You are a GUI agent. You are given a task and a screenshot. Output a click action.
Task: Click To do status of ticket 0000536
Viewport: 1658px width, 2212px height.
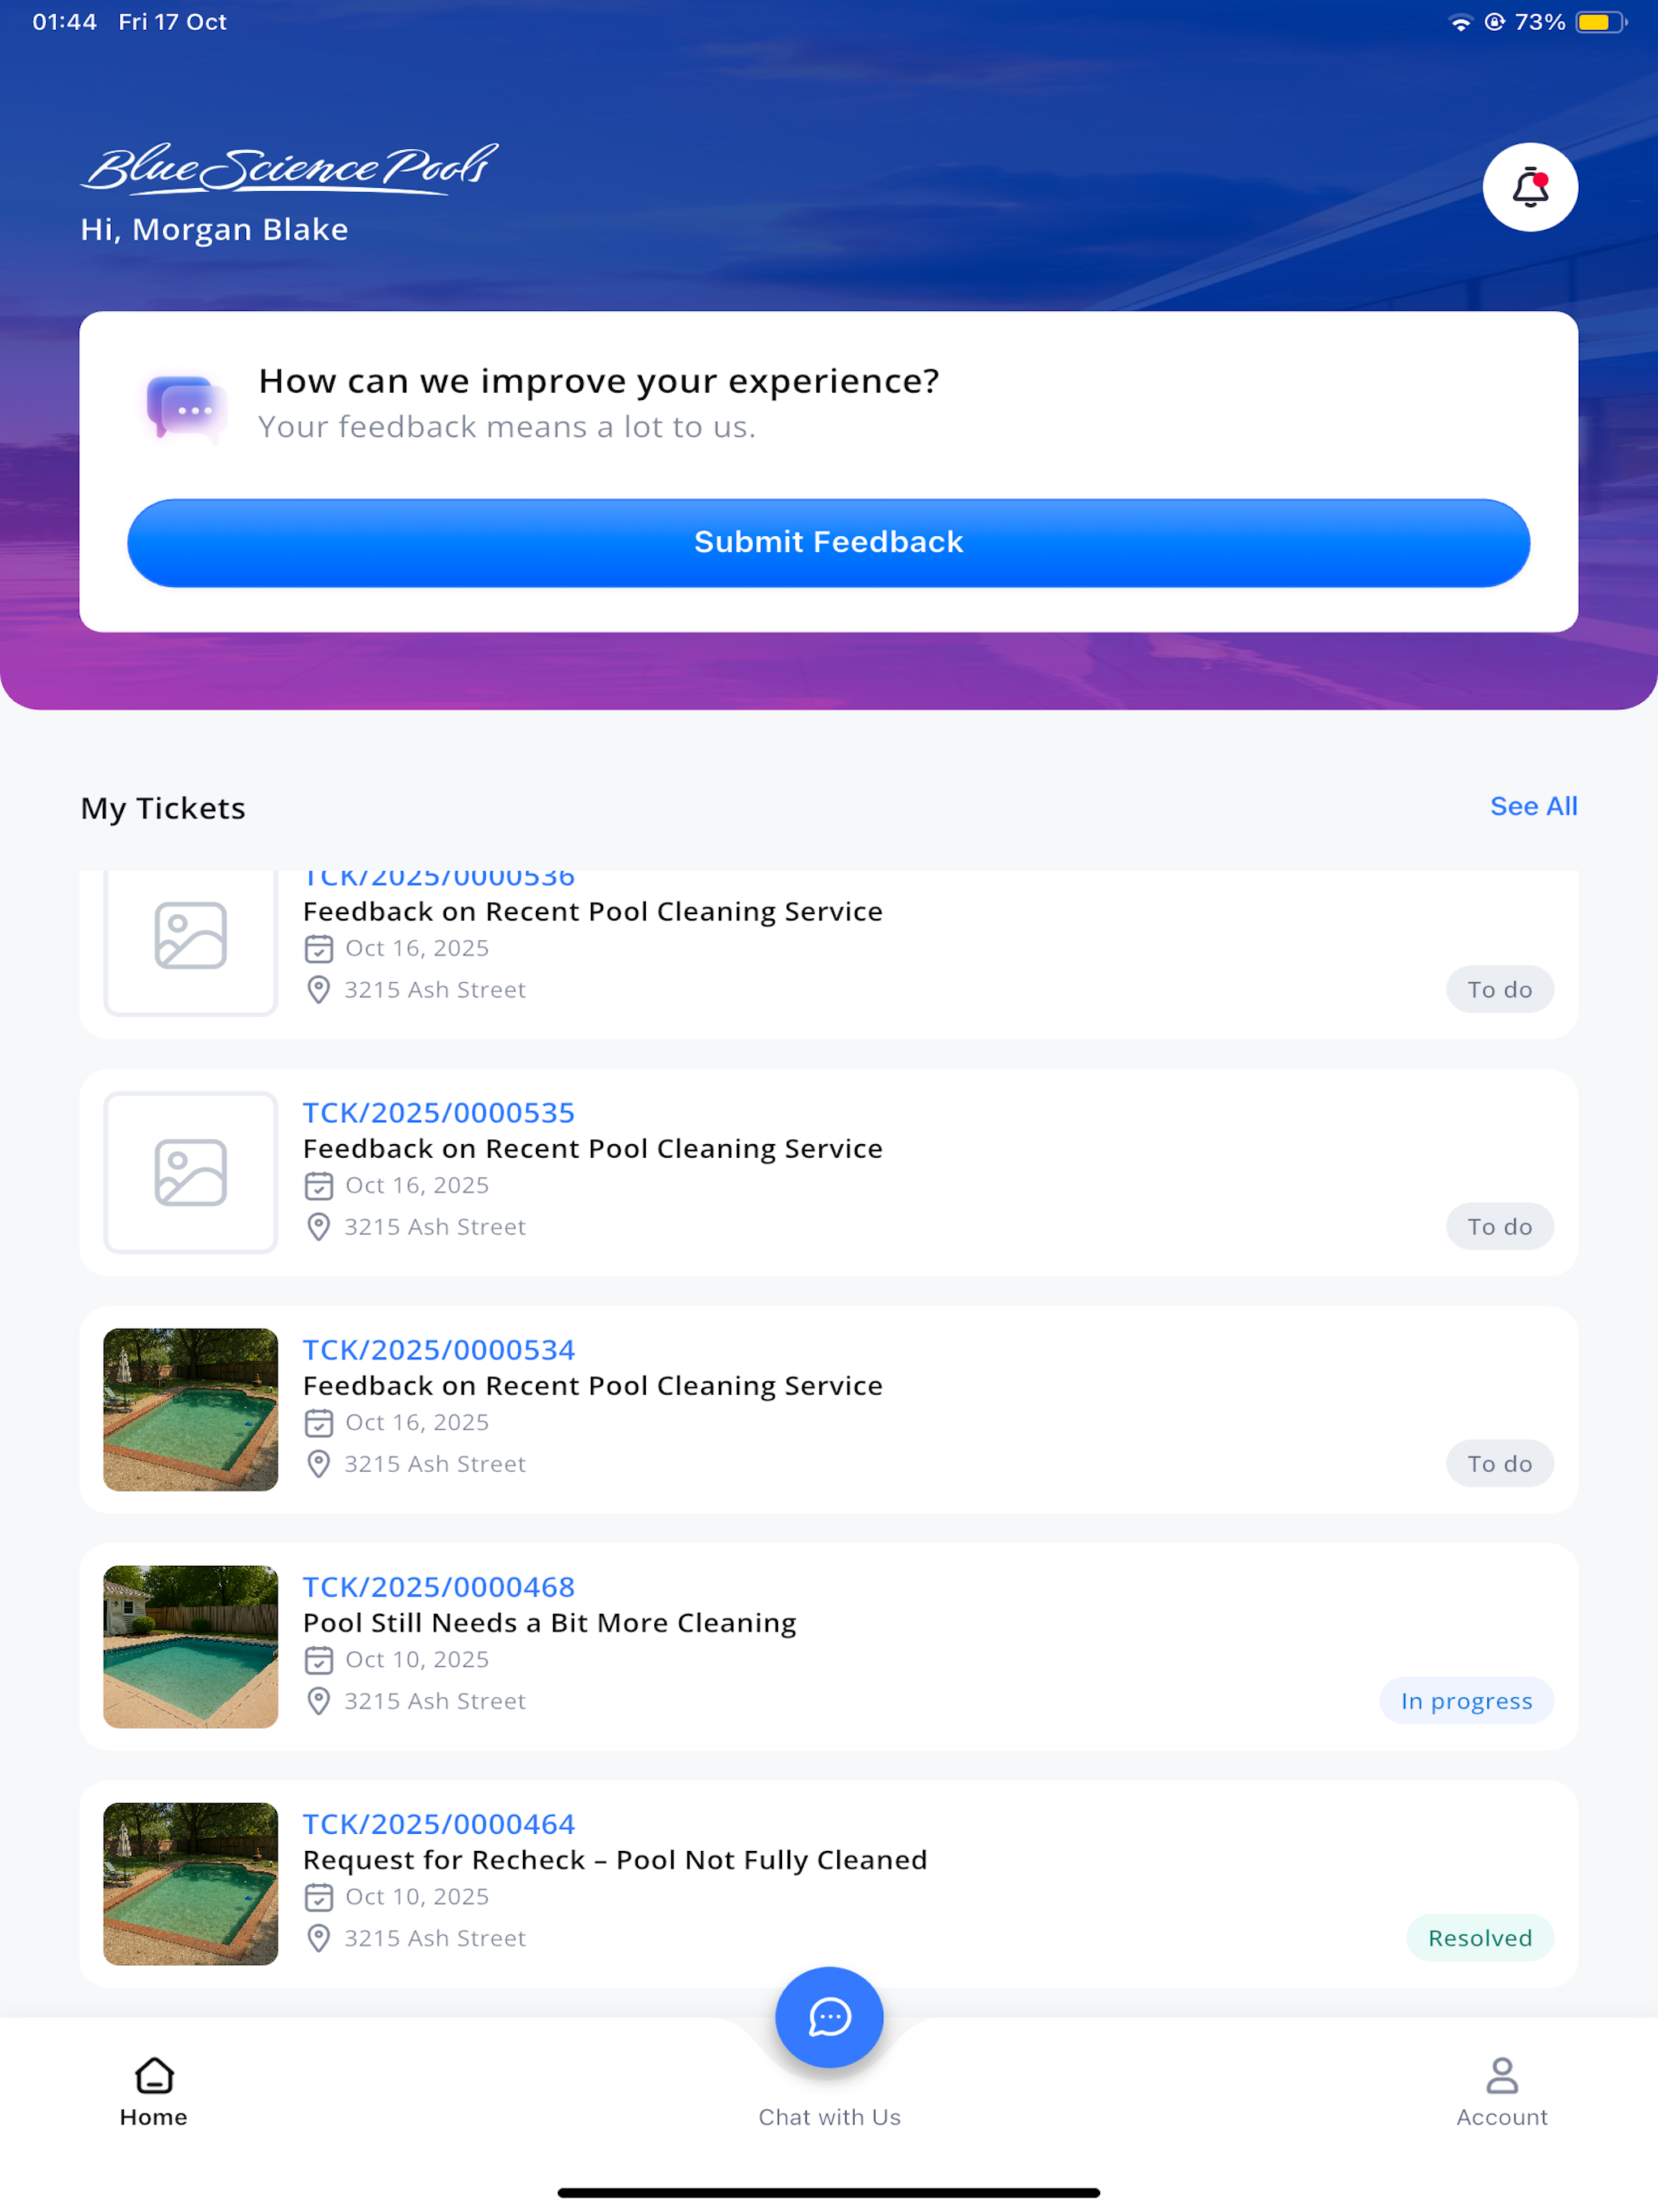pyautogui.click(x=1499, y=989)
